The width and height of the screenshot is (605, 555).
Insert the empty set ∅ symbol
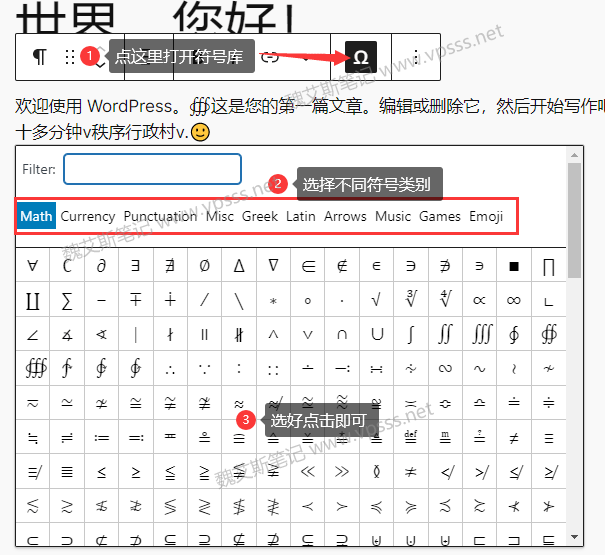click(x=204, y=266)
